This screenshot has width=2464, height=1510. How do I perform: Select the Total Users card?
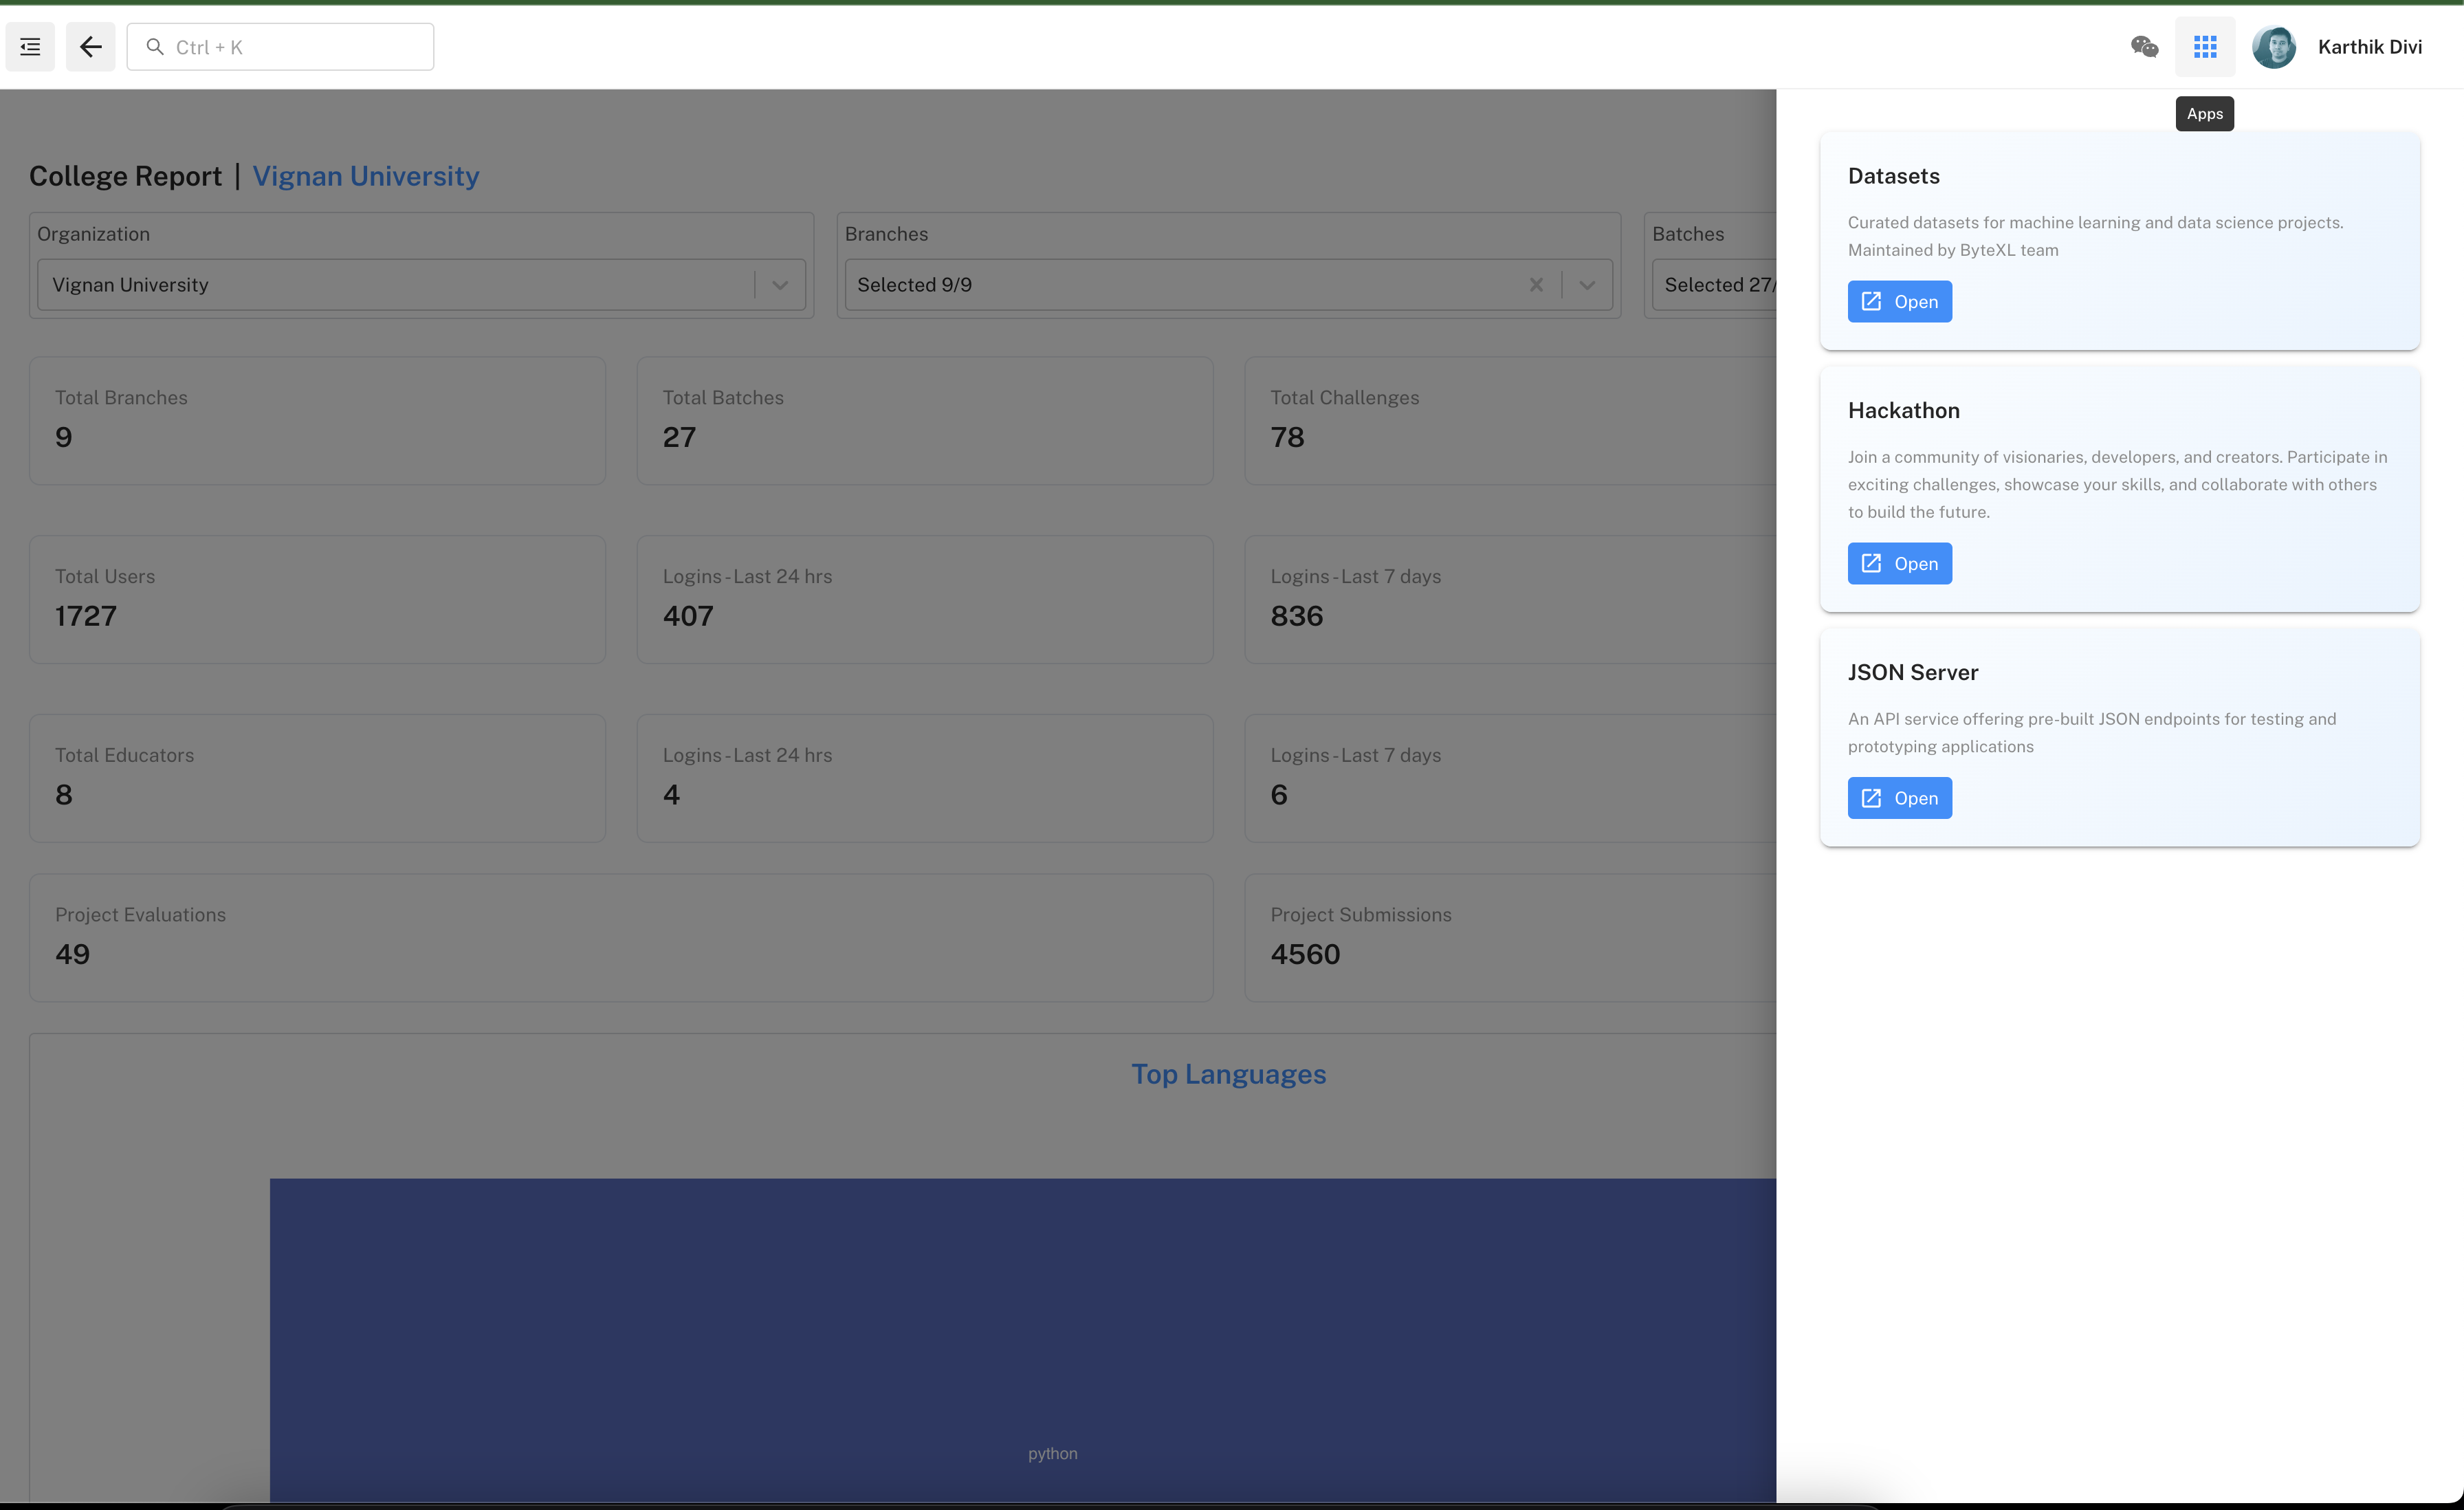[317, 599]
